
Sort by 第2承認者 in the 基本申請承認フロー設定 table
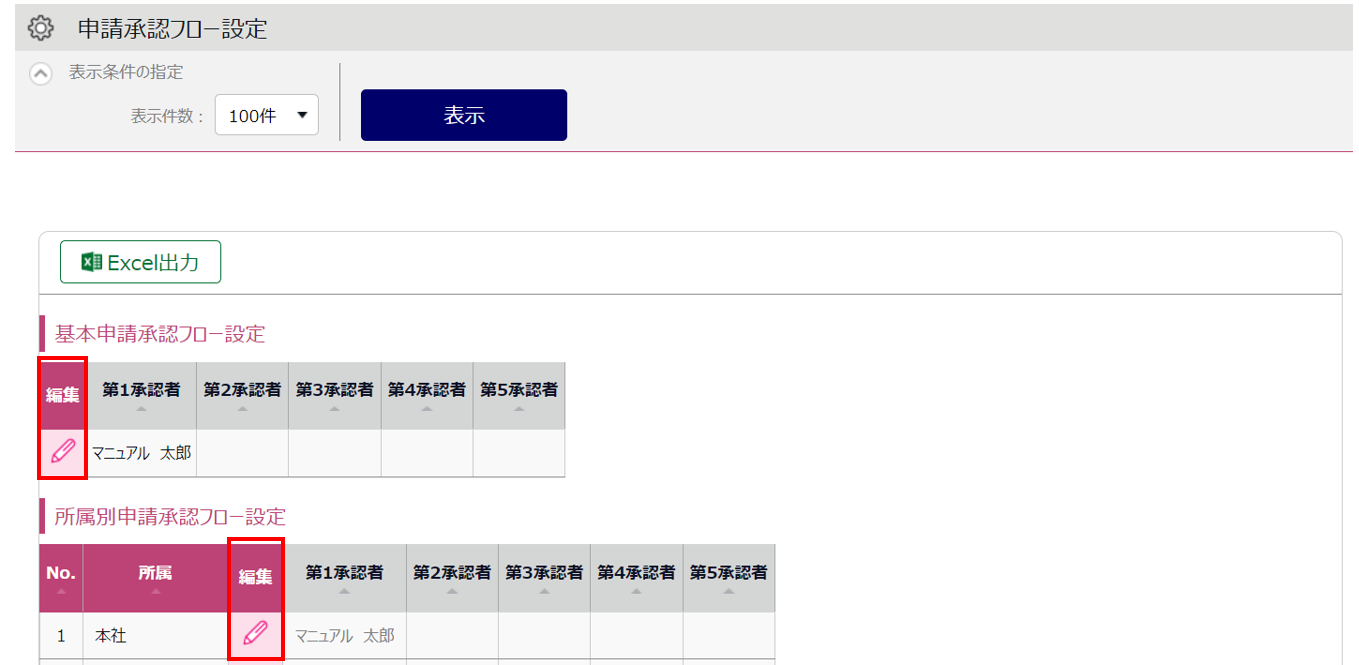tap(243, 396)
